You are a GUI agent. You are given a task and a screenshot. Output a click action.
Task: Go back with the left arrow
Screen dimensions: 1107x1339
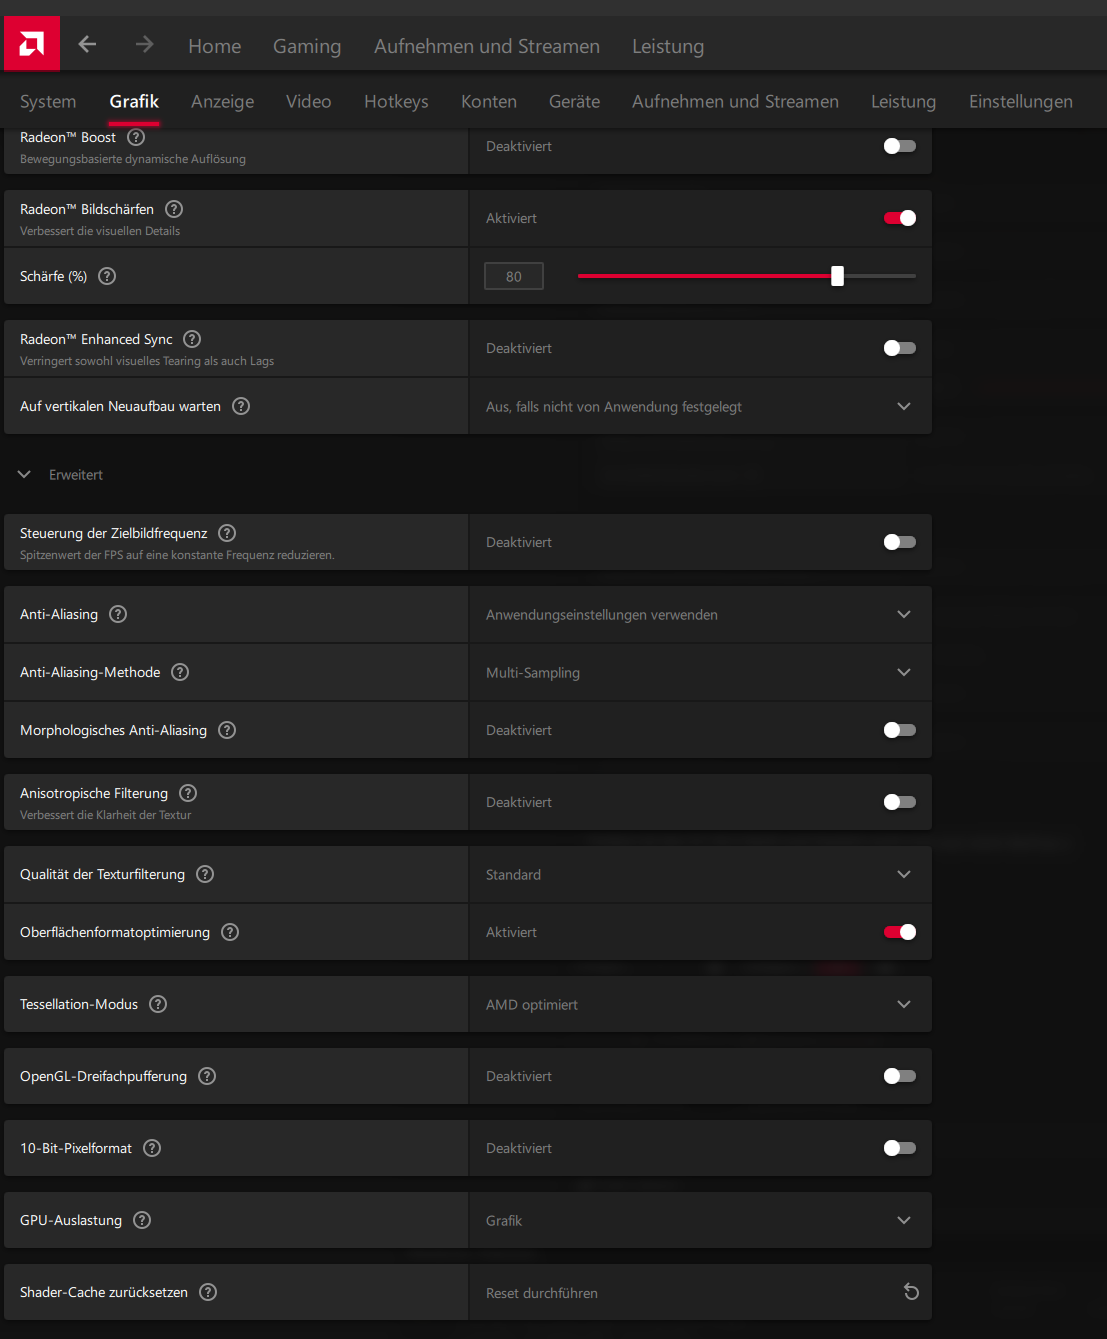point(87,44)
